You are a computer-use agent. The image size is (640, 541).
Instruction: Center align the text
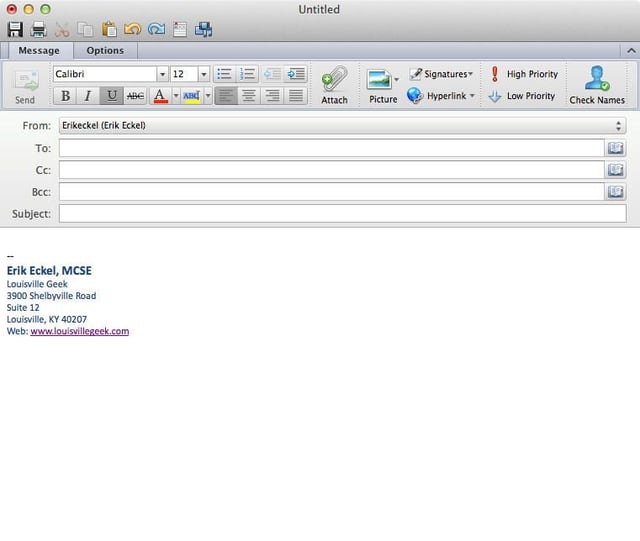point(249,96)
